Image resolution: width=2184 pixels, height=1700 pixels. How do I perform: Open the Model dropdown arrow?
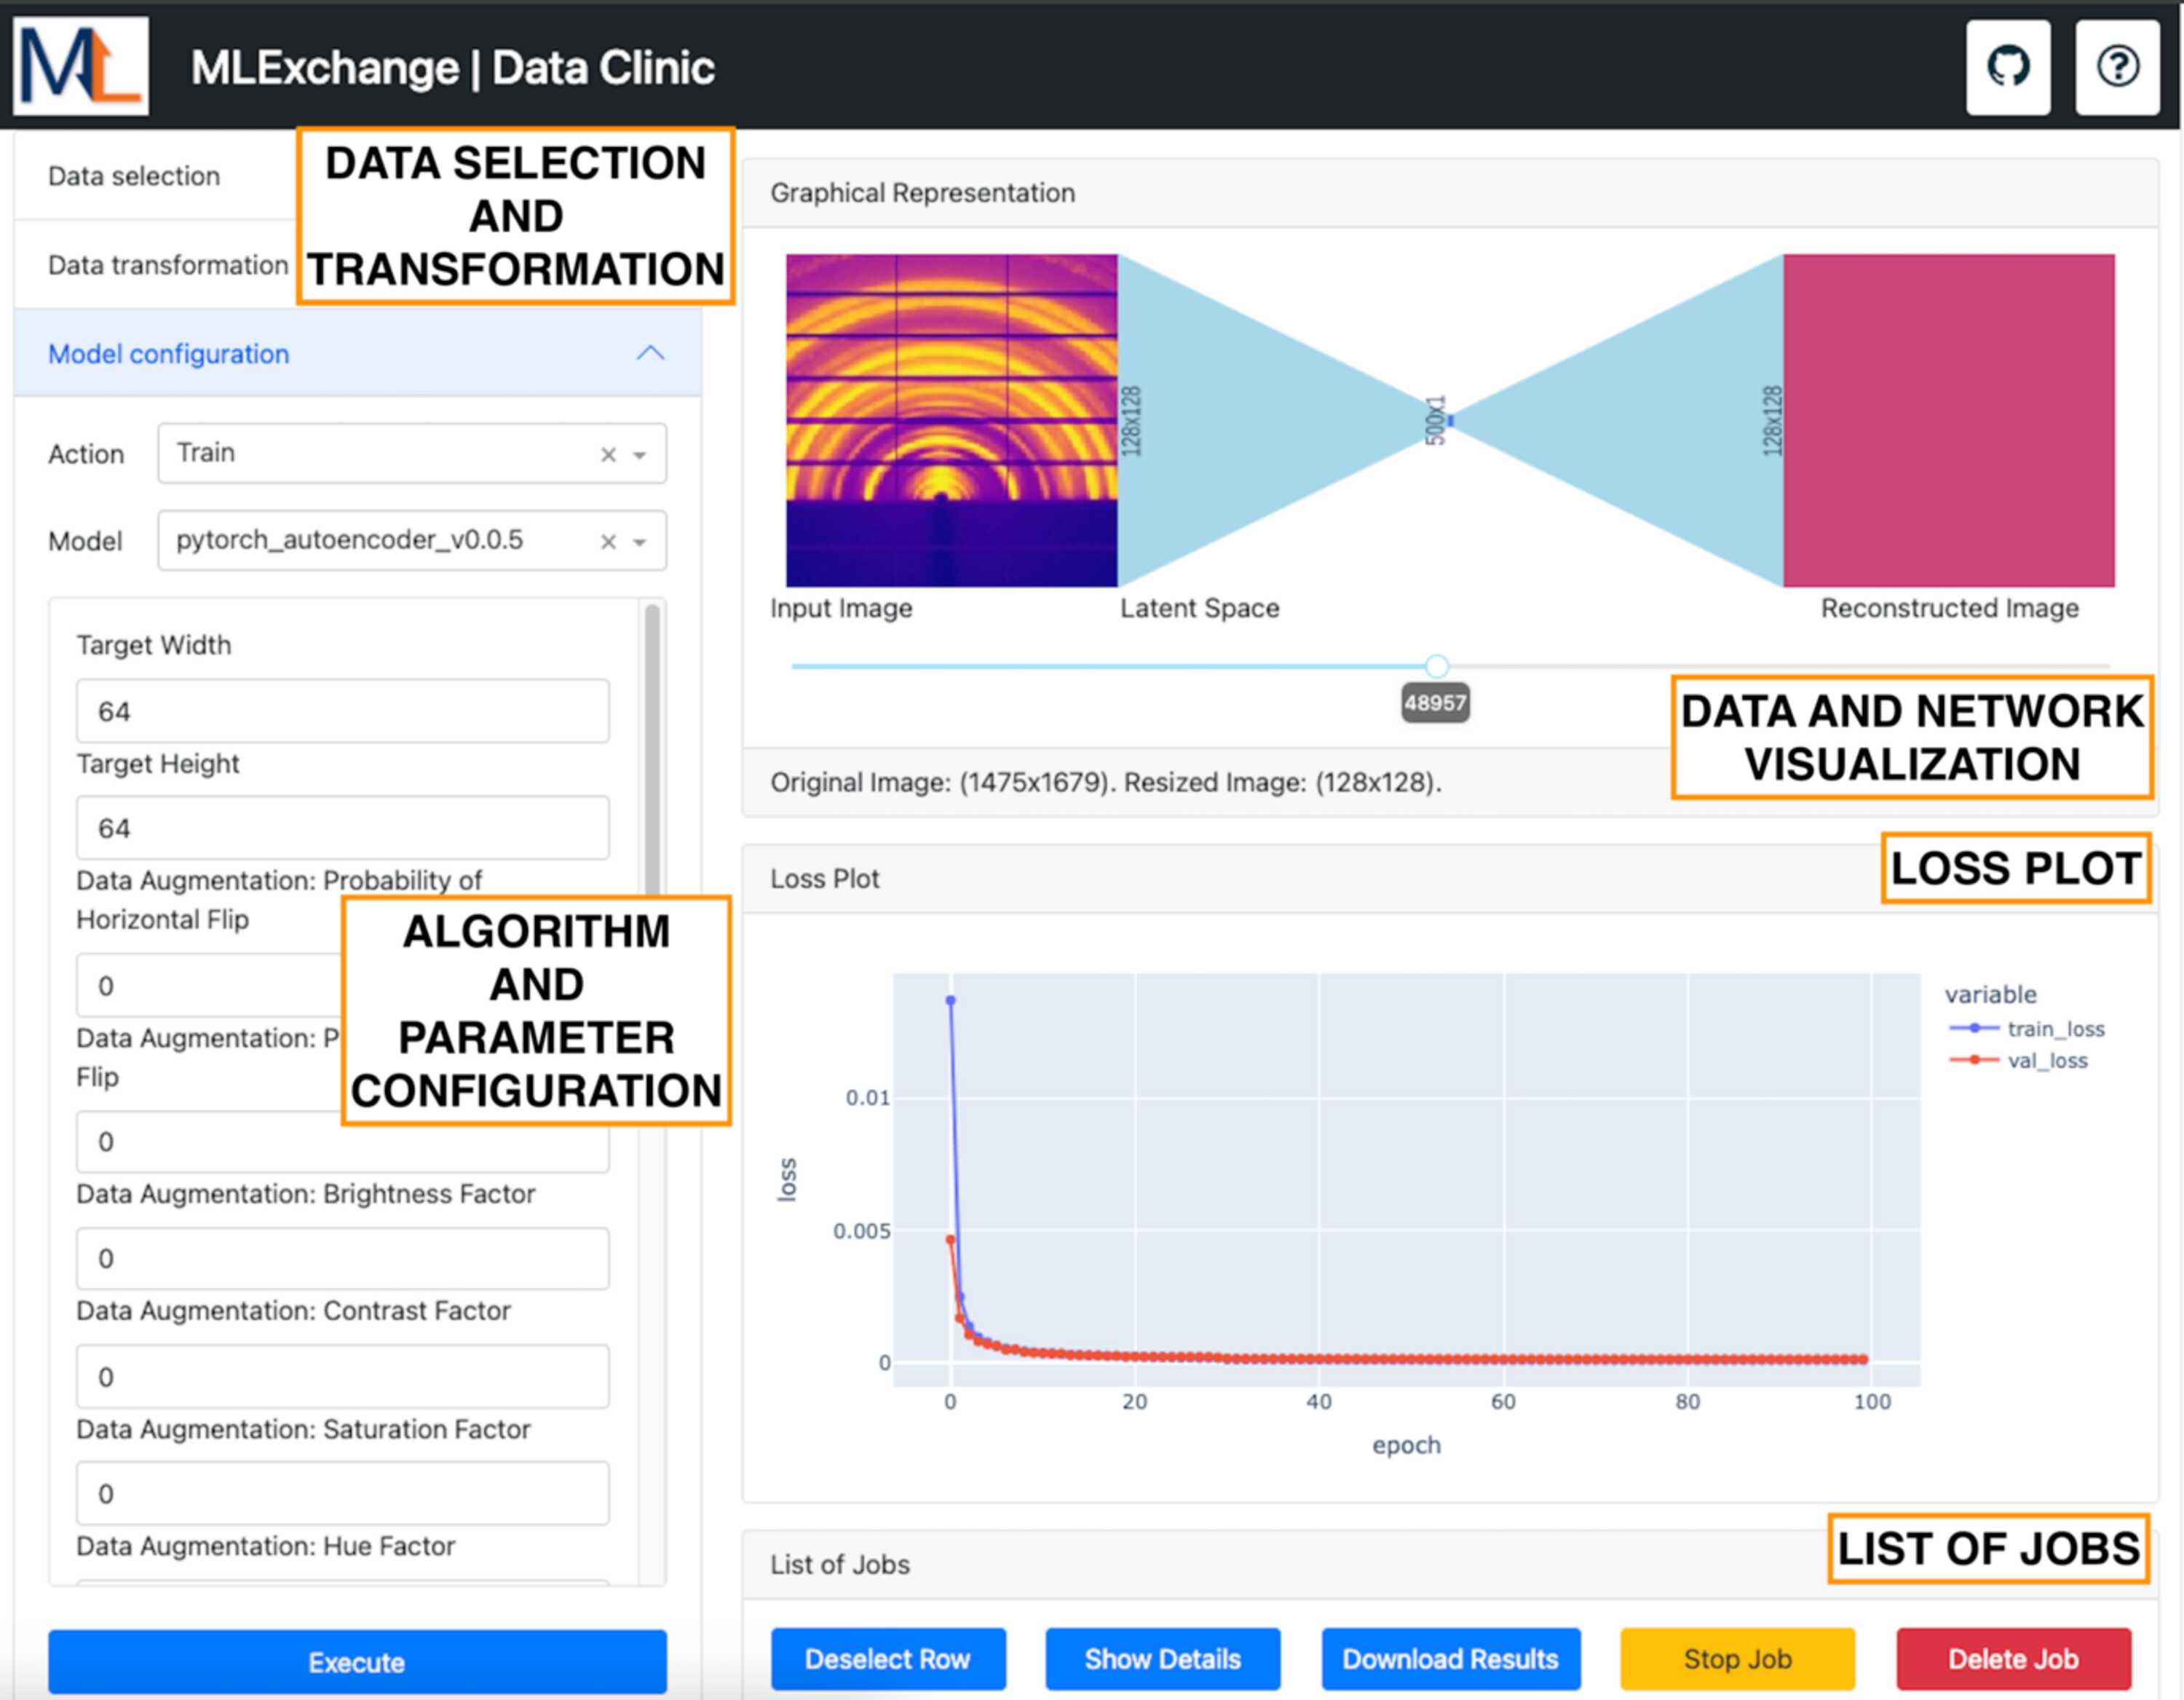point(640,542)
